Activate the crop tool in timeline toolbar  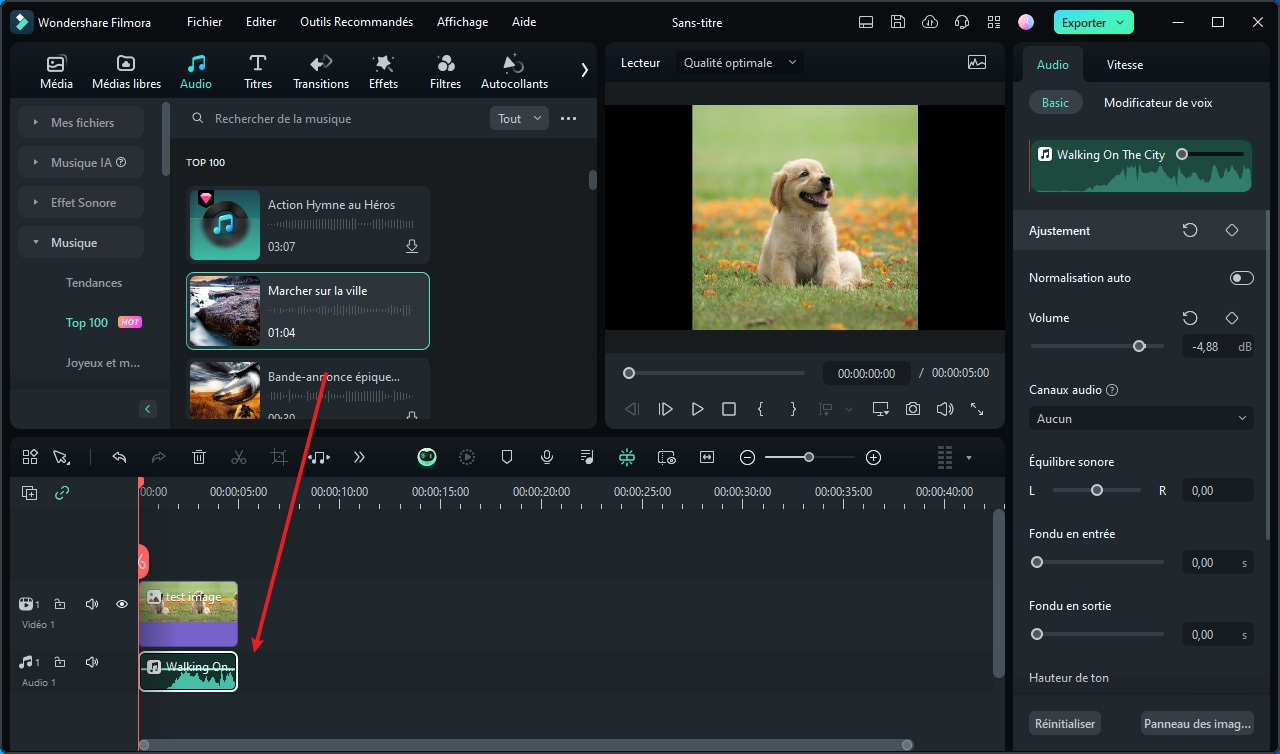[x=279, y=457]
